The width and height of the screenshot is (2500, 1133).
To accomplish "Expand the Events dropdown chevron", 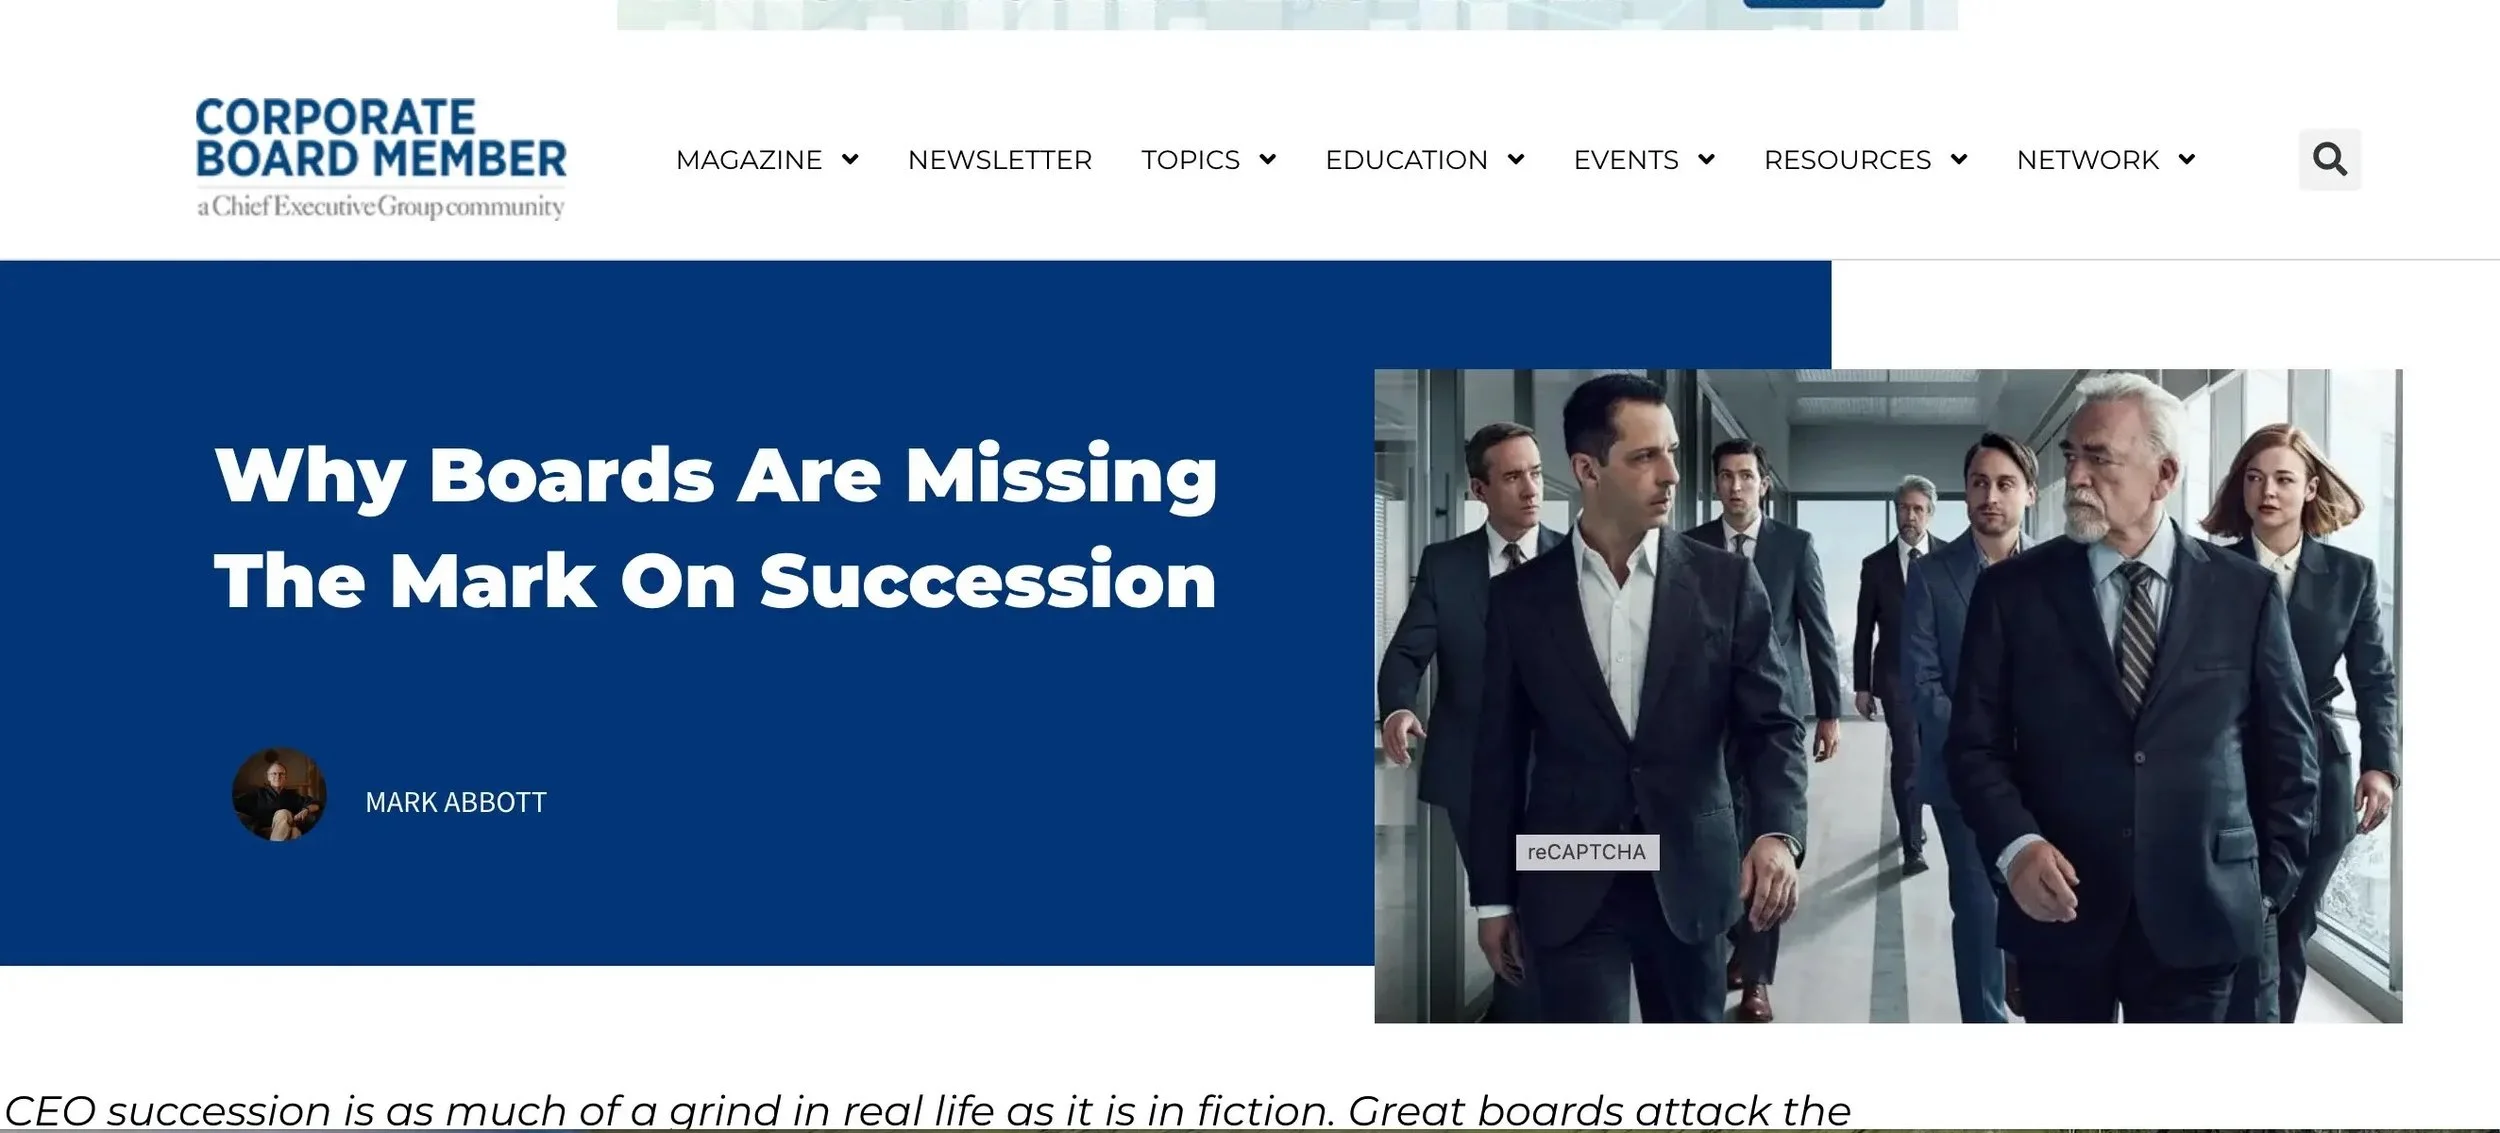I will pos(1706,159).
